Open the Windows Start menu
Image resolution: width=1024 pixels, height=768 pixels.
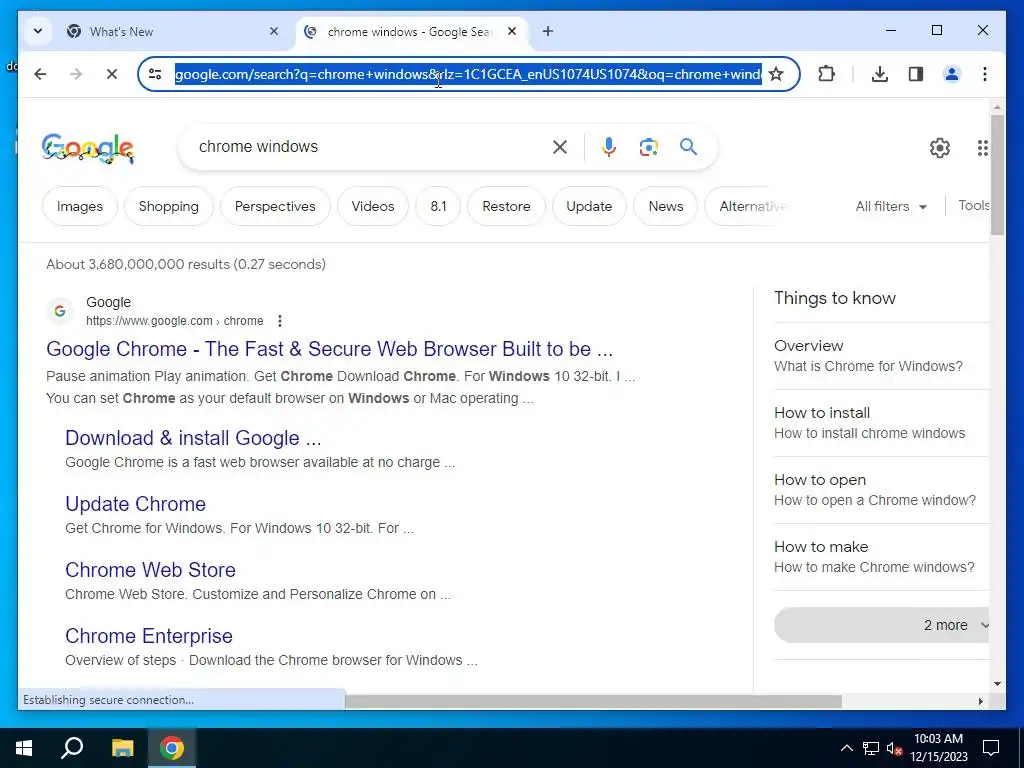(x=24, y=748)
